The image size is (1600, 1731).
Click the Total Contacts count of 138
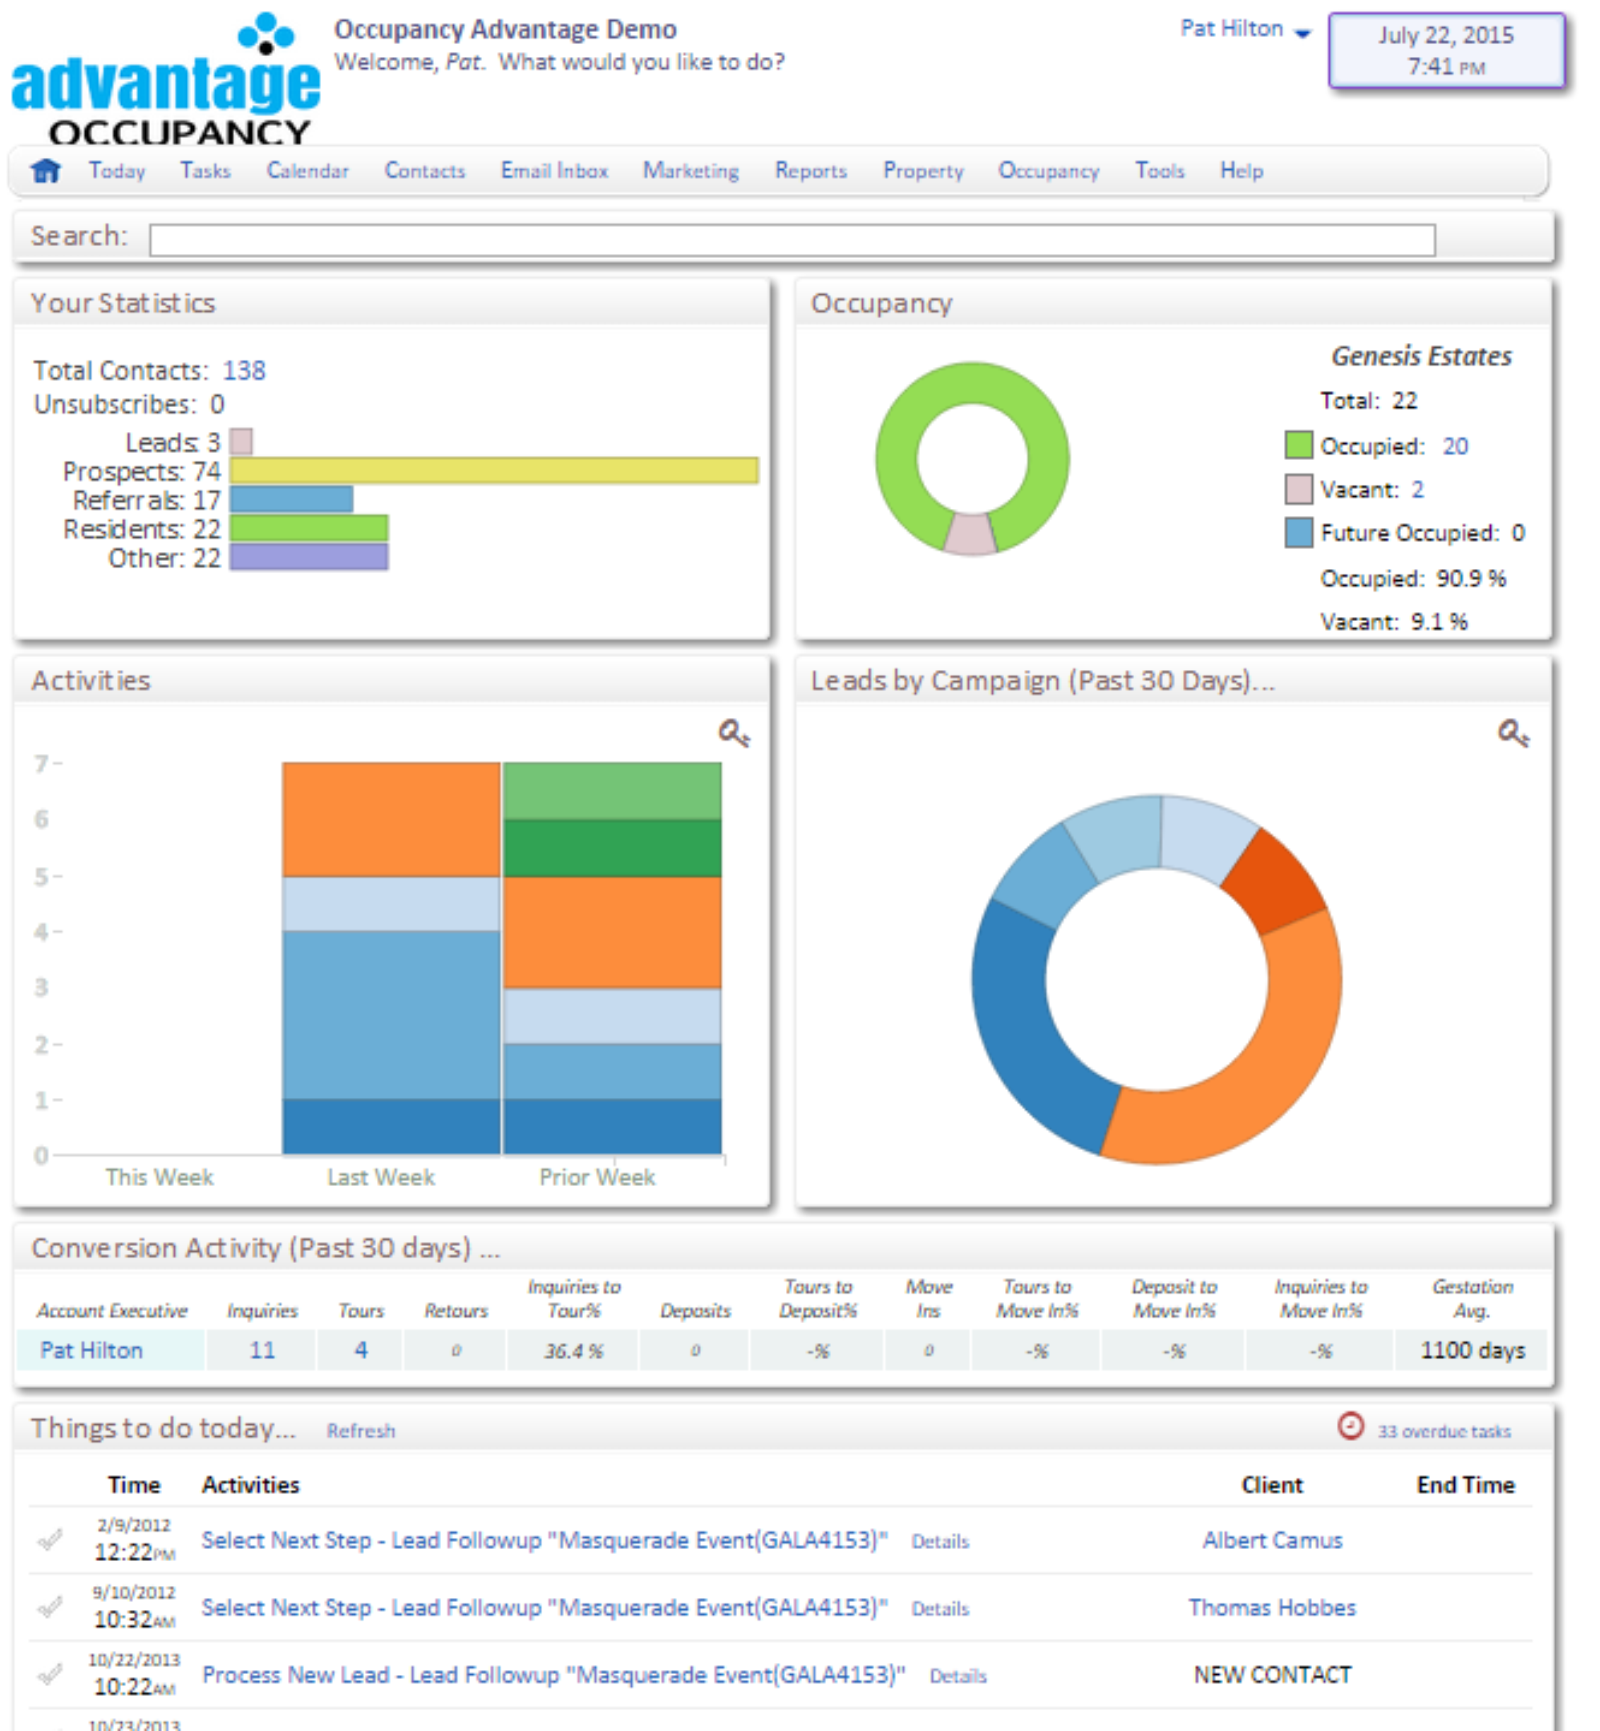coord(247,370)
